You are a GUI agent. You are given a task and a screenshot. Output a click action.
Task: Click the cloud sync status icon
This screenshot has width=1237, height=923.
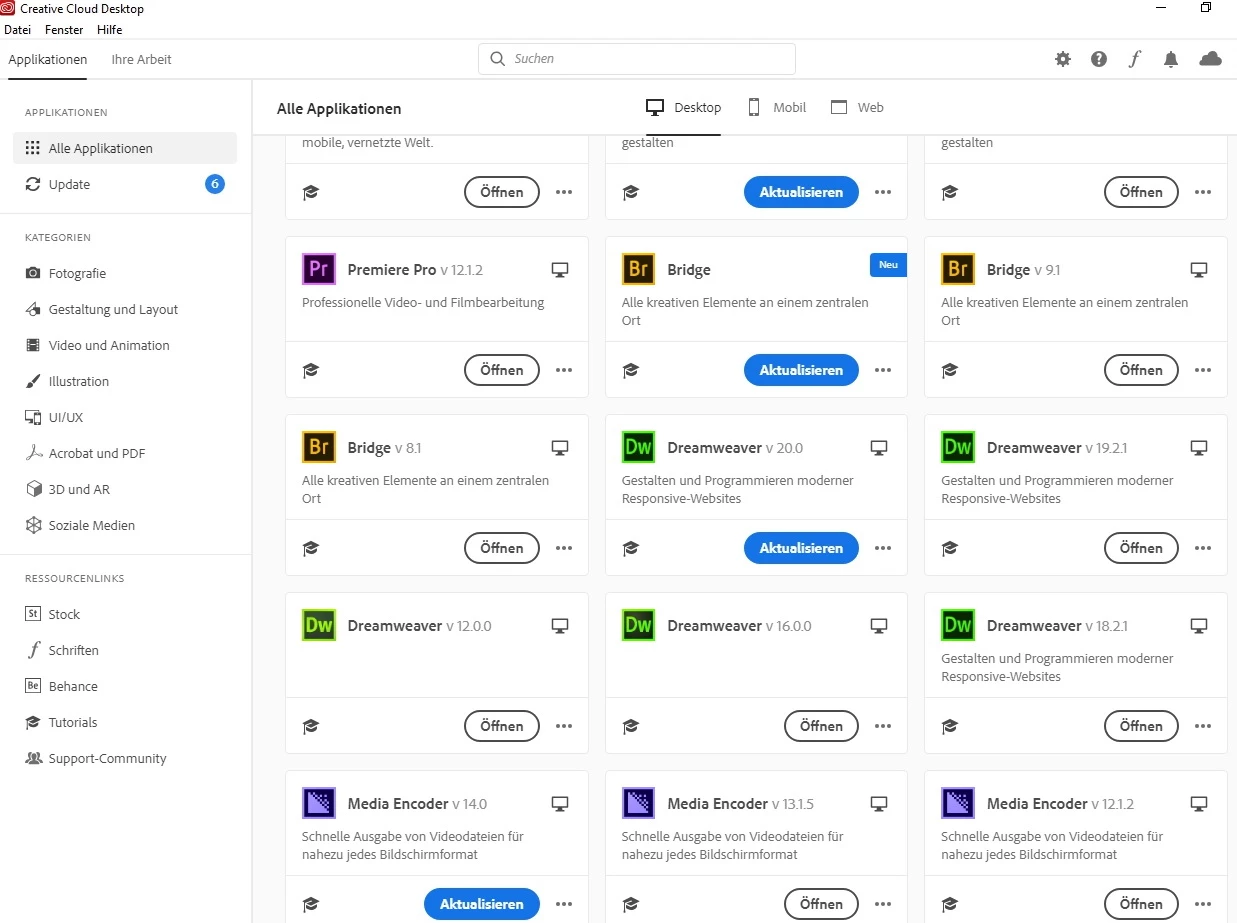pos(1210,59)
